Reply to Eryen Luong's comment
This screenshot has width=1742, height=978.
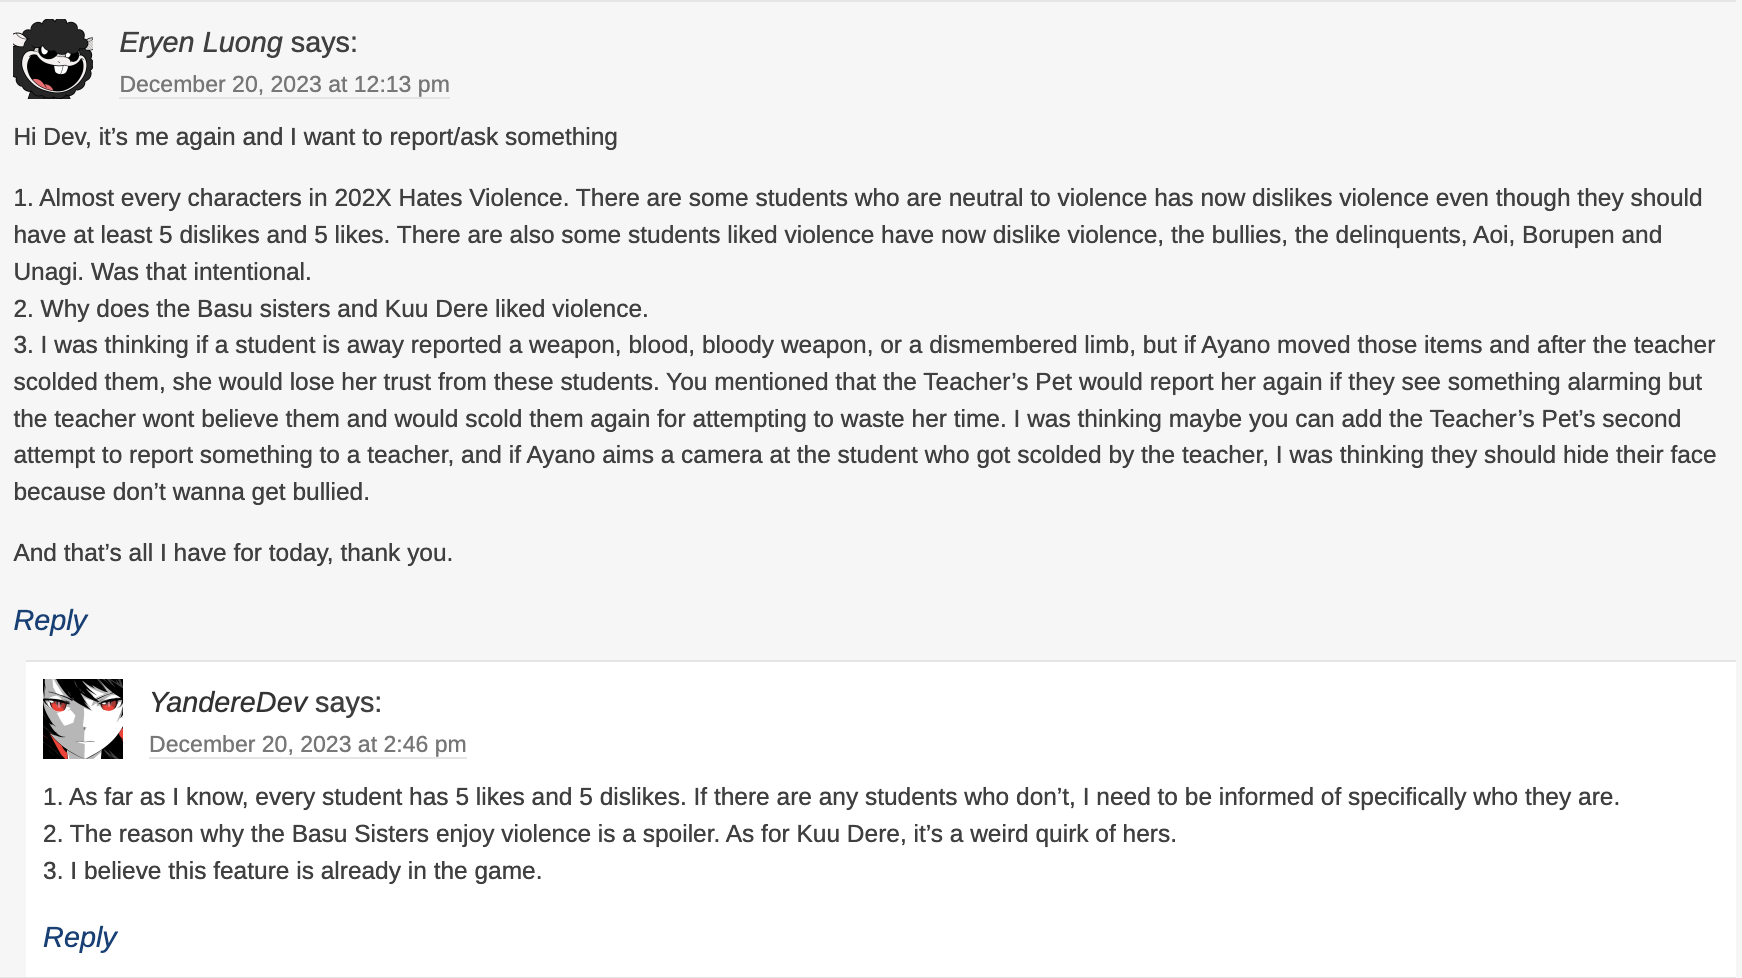tap(51, 621)
